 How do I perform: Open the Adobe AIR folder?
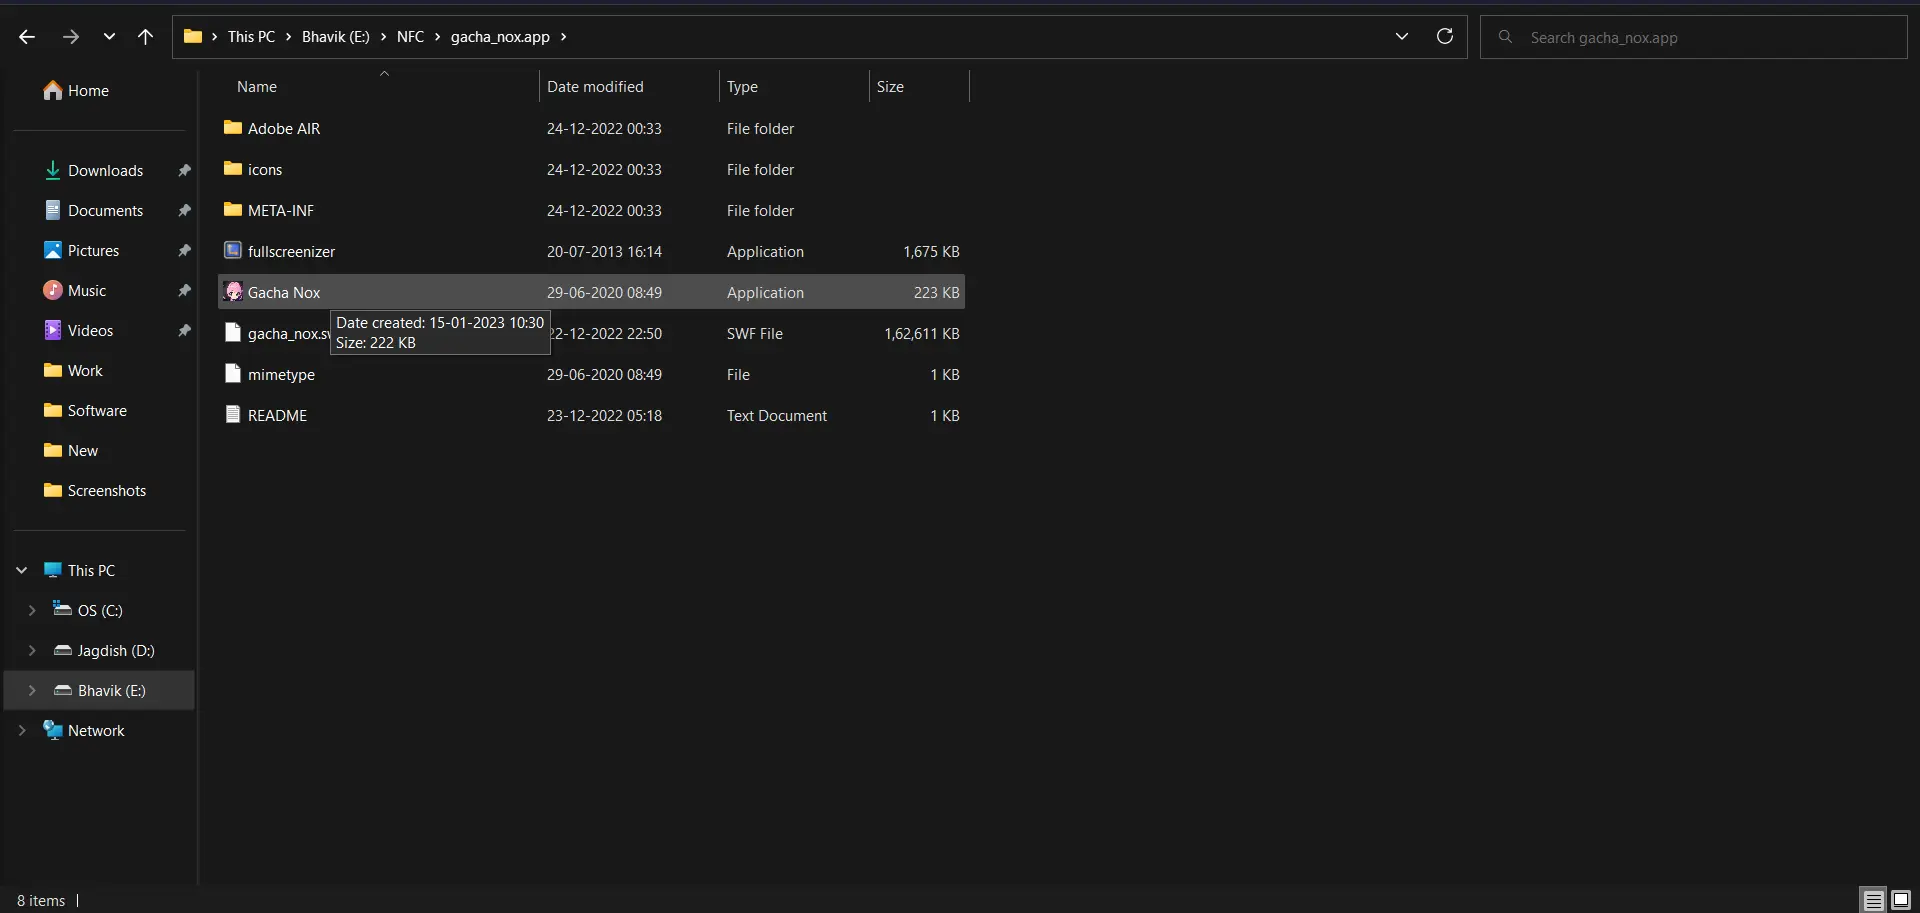pos(283,129)
